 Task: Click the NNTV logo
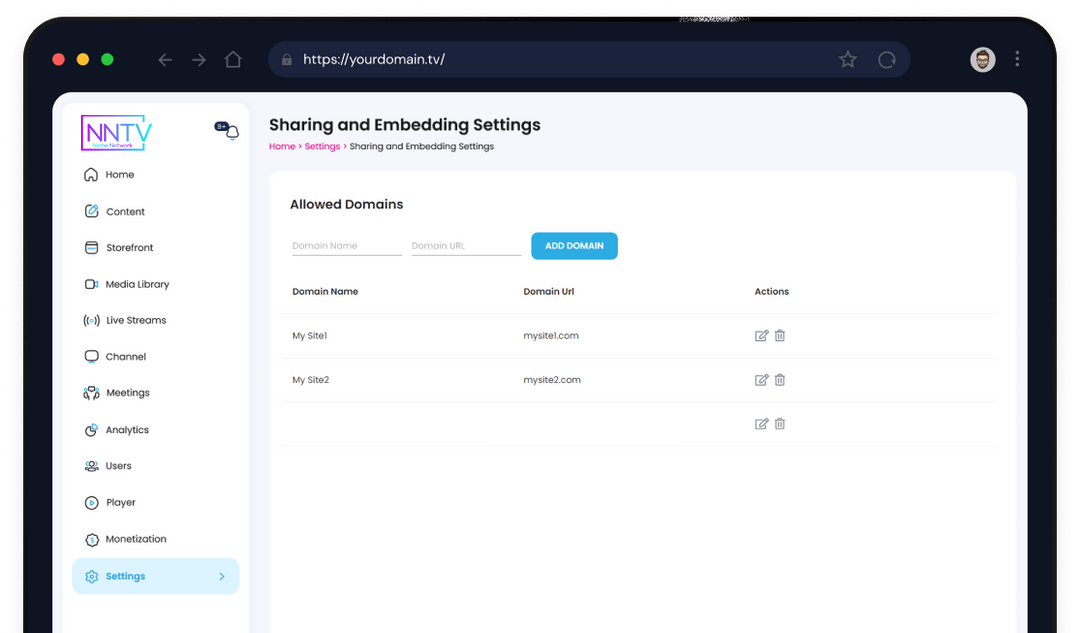[116, 133]
